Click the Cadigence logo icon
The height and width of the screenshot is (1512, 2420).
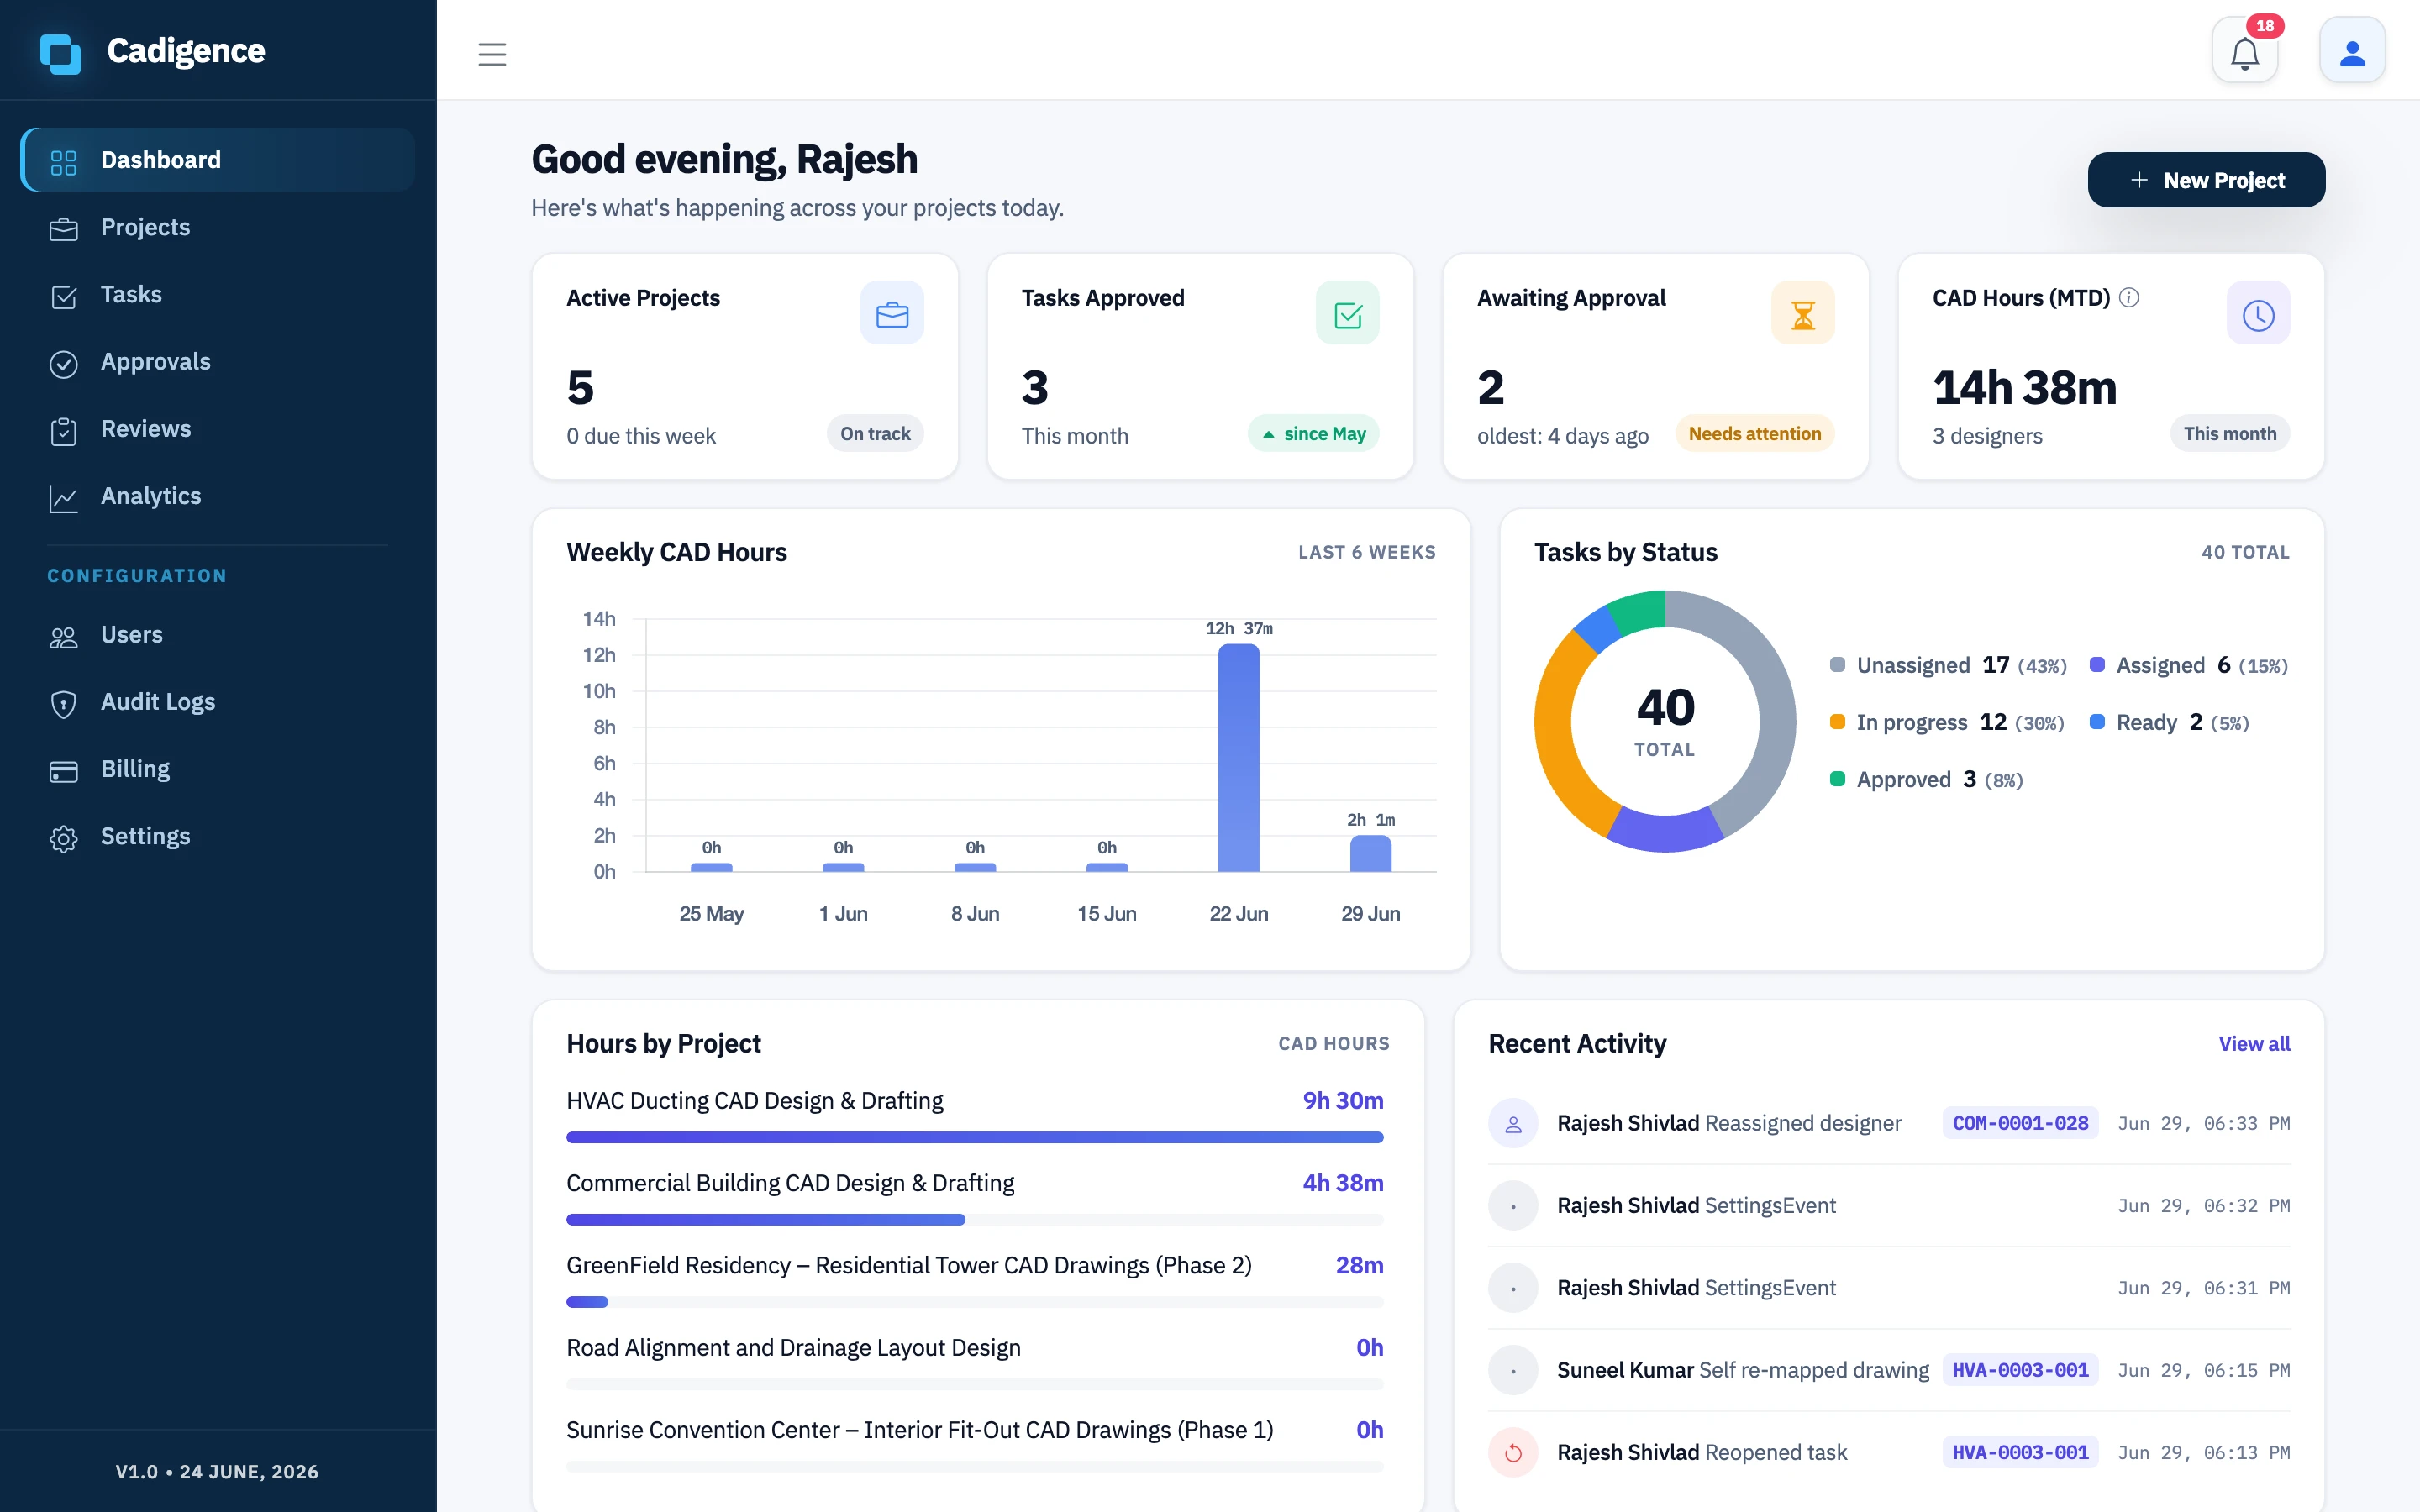[60, 53]
